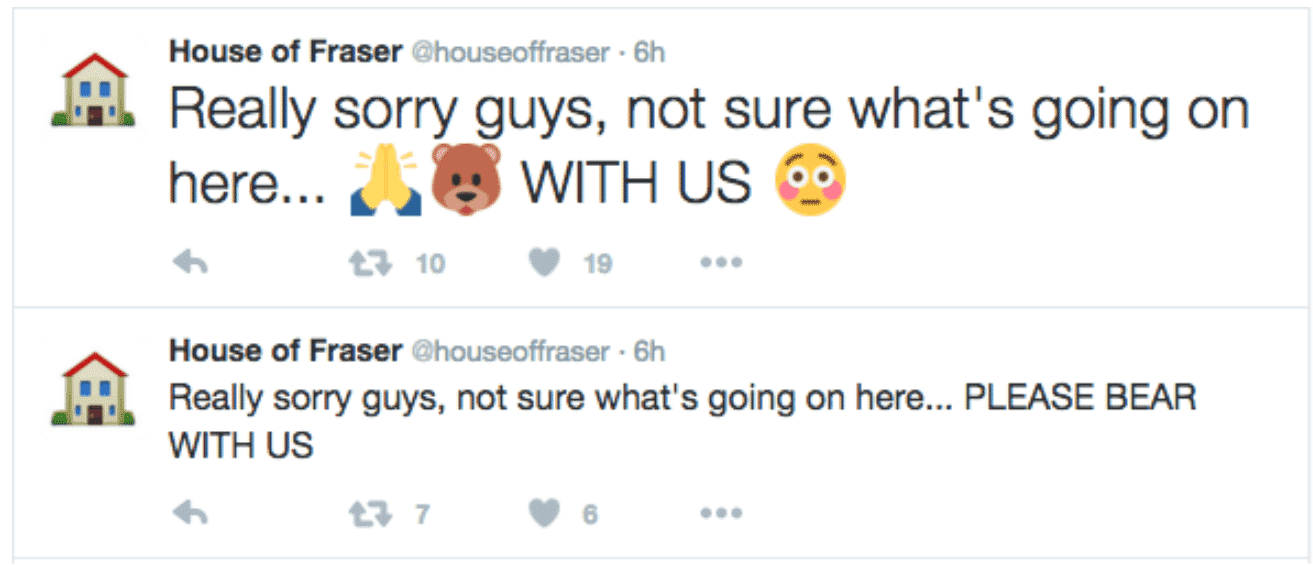The image size is (1313, 566).
Task: Open more options on first tweet
Action: (721, 263)
